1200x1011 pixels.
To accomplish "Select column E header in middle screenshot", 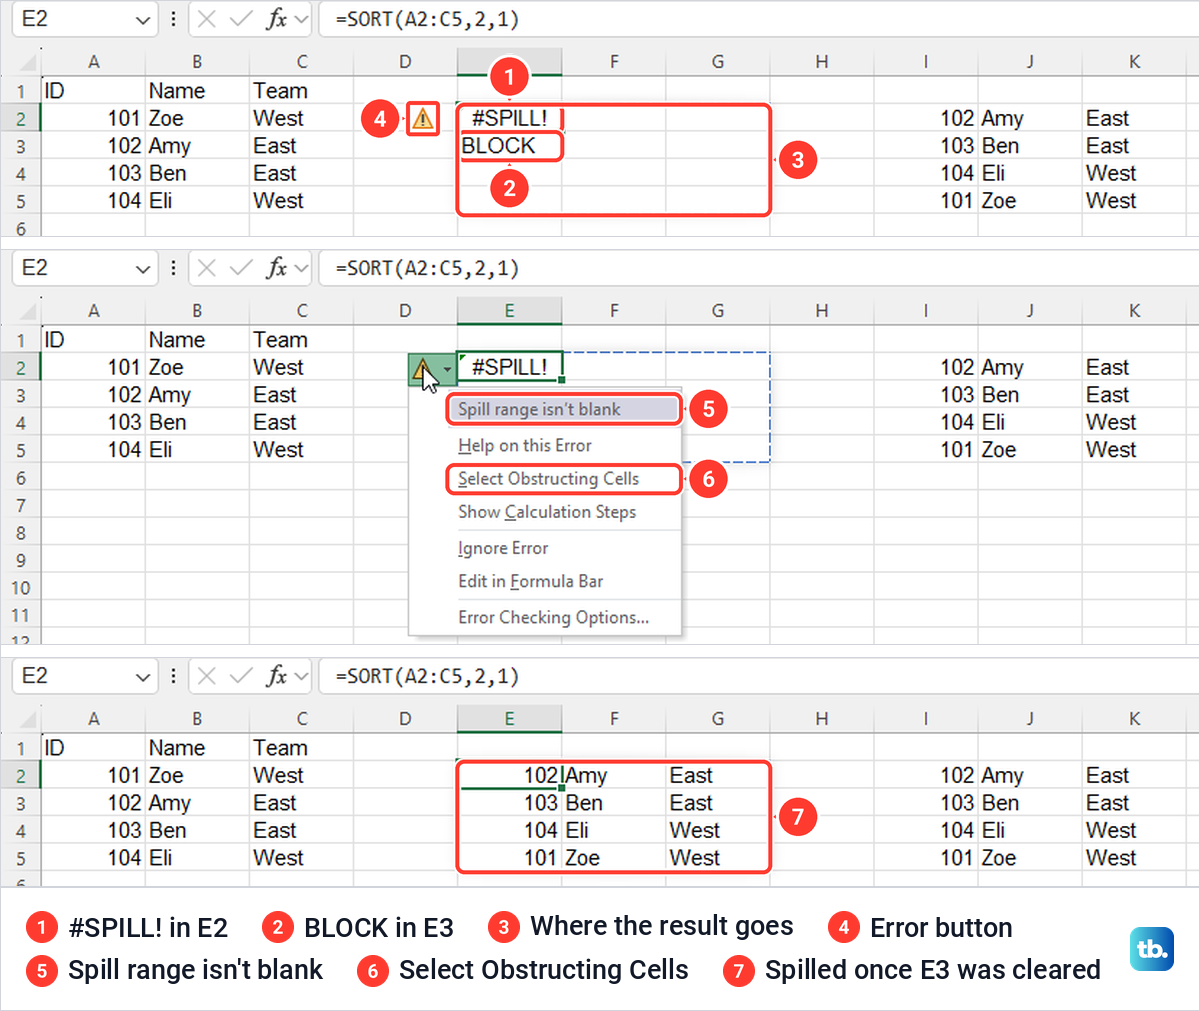I will (x=509, y=311).
